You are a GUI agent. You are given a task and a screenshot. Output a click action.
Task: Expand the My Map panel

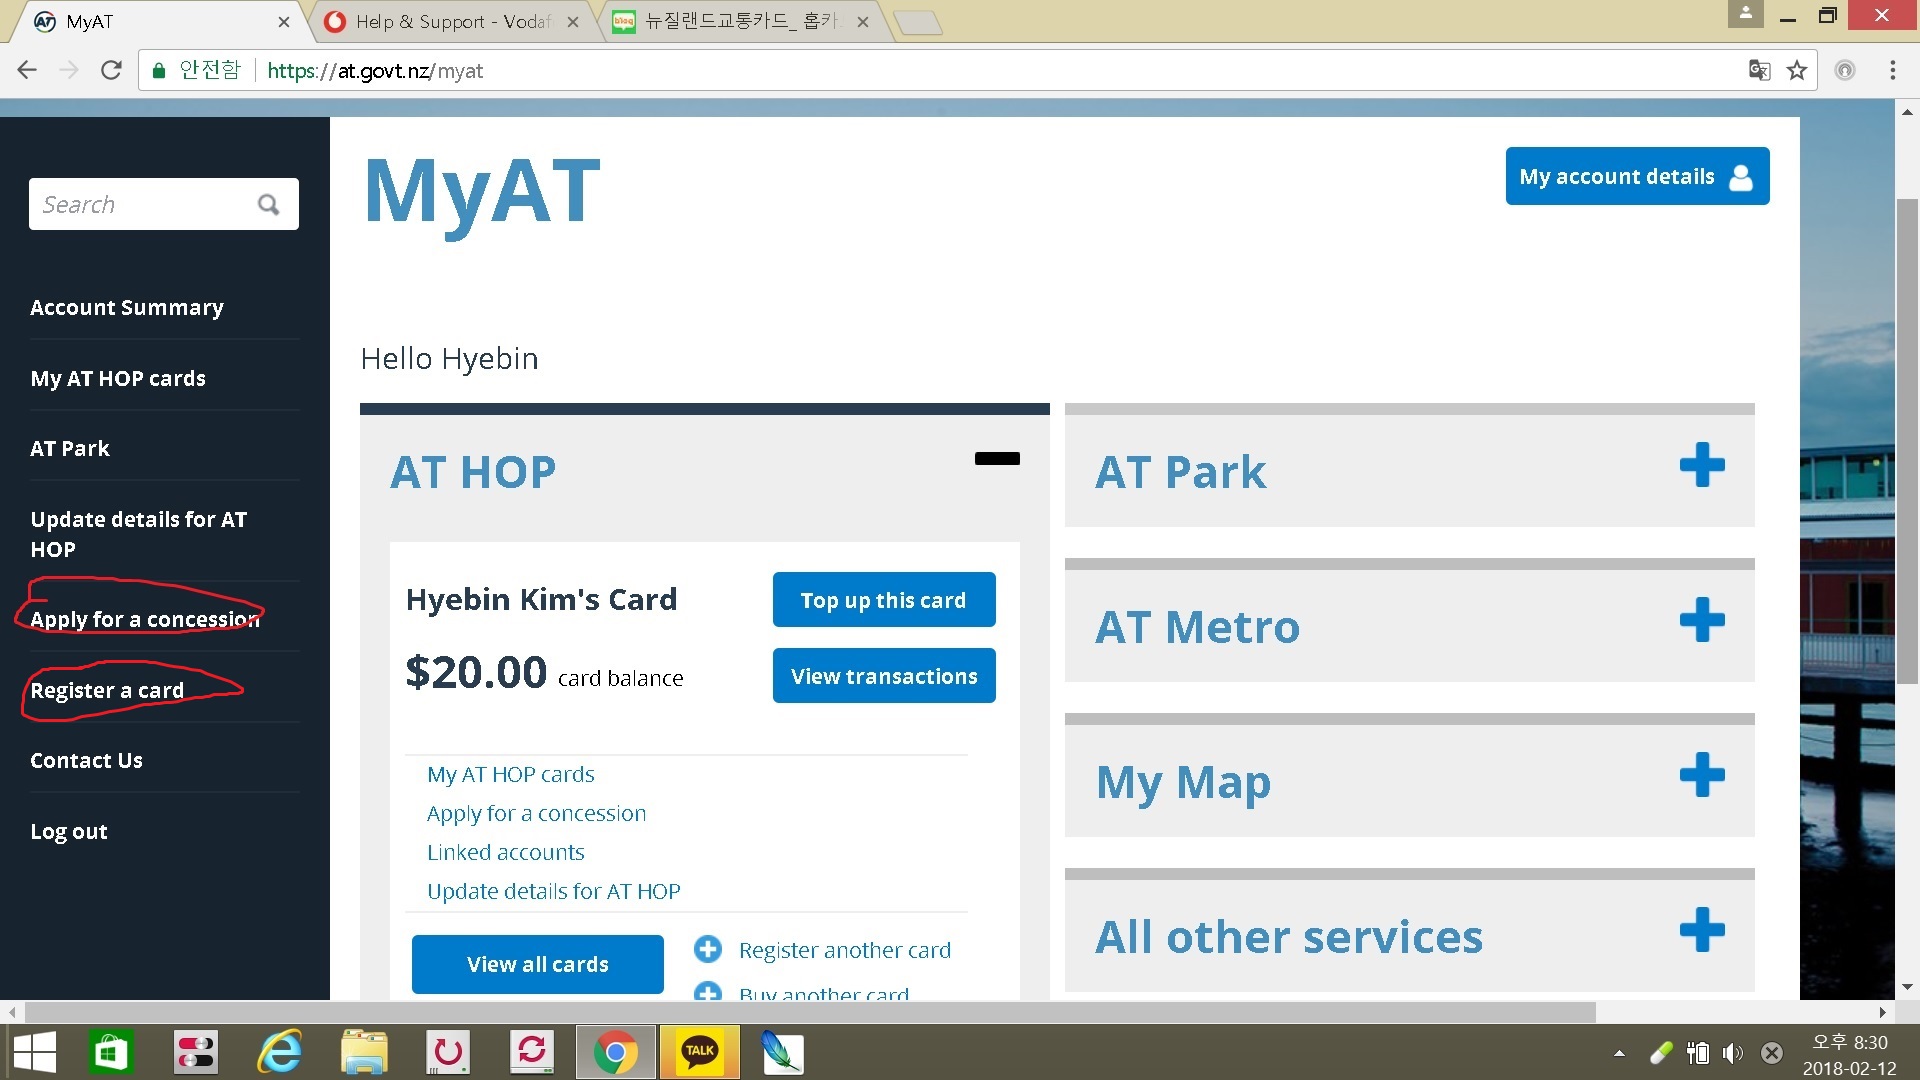(x=1701, y=775)
